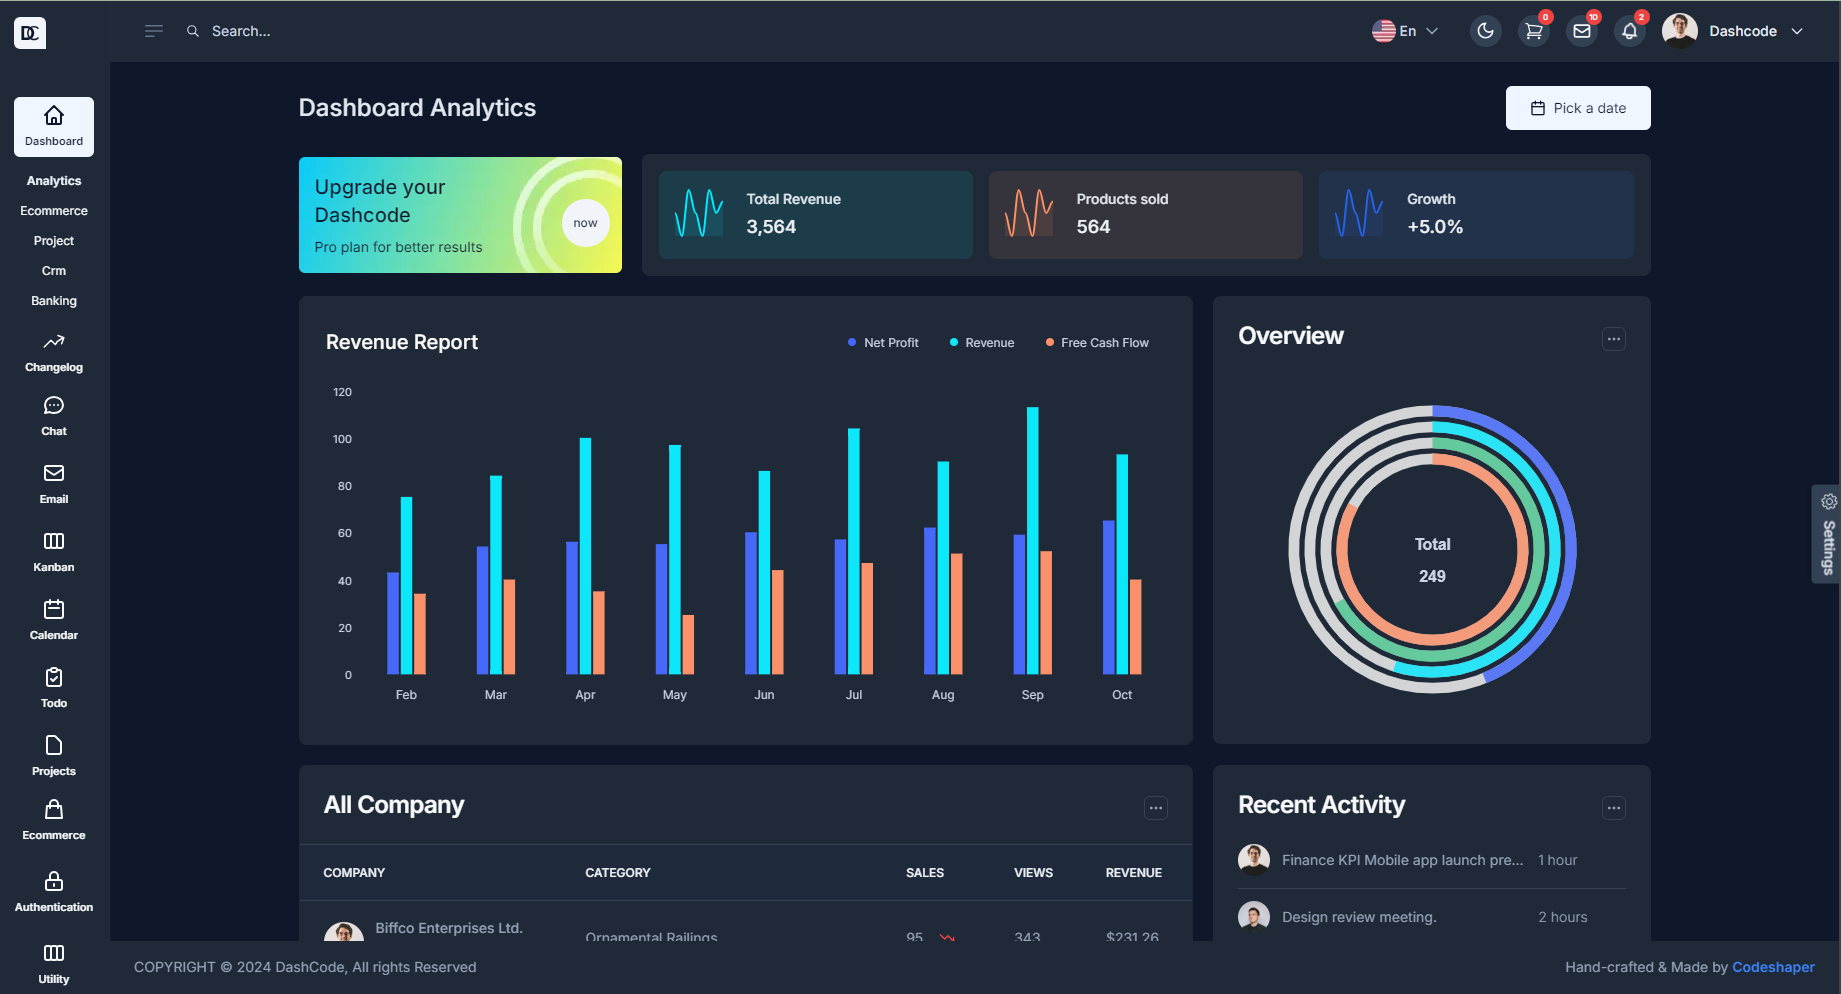Image resolution: width=1841 pixels, height=994 pixels.
Task: Toggle the sidebar hamburger menu
Action: click(x=154, y=31)
